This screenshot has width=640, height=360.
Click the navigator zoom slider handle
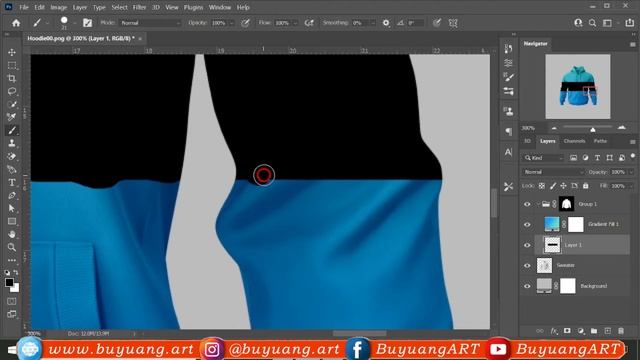(x=593, y=129)
